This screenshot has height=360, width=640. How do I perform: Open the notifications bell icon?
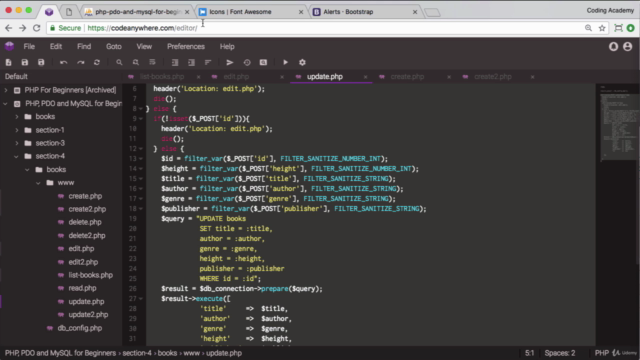[x=613, y=47]
